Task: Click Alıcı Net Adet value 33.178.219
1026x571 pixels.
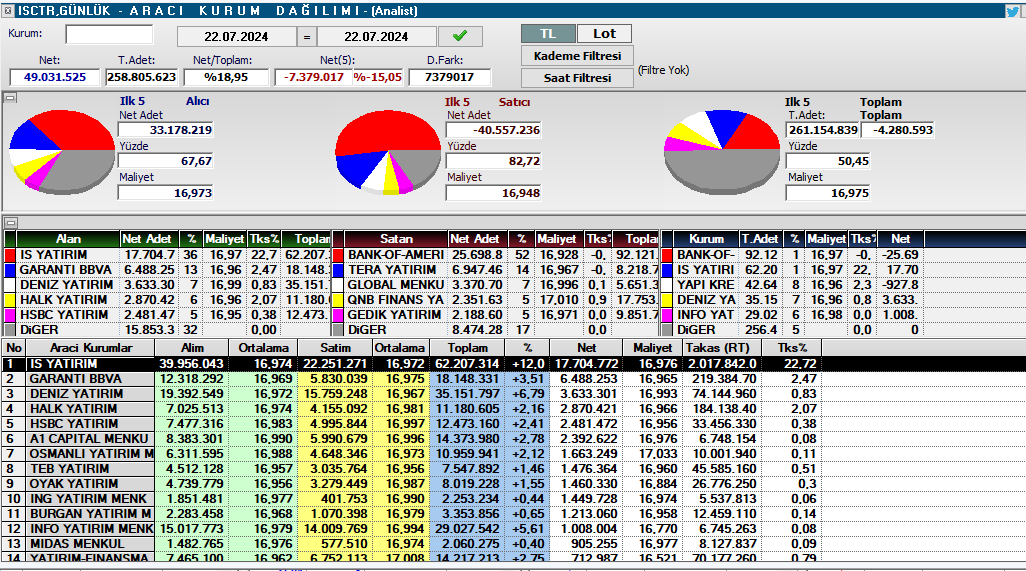Action: (166, 130)
